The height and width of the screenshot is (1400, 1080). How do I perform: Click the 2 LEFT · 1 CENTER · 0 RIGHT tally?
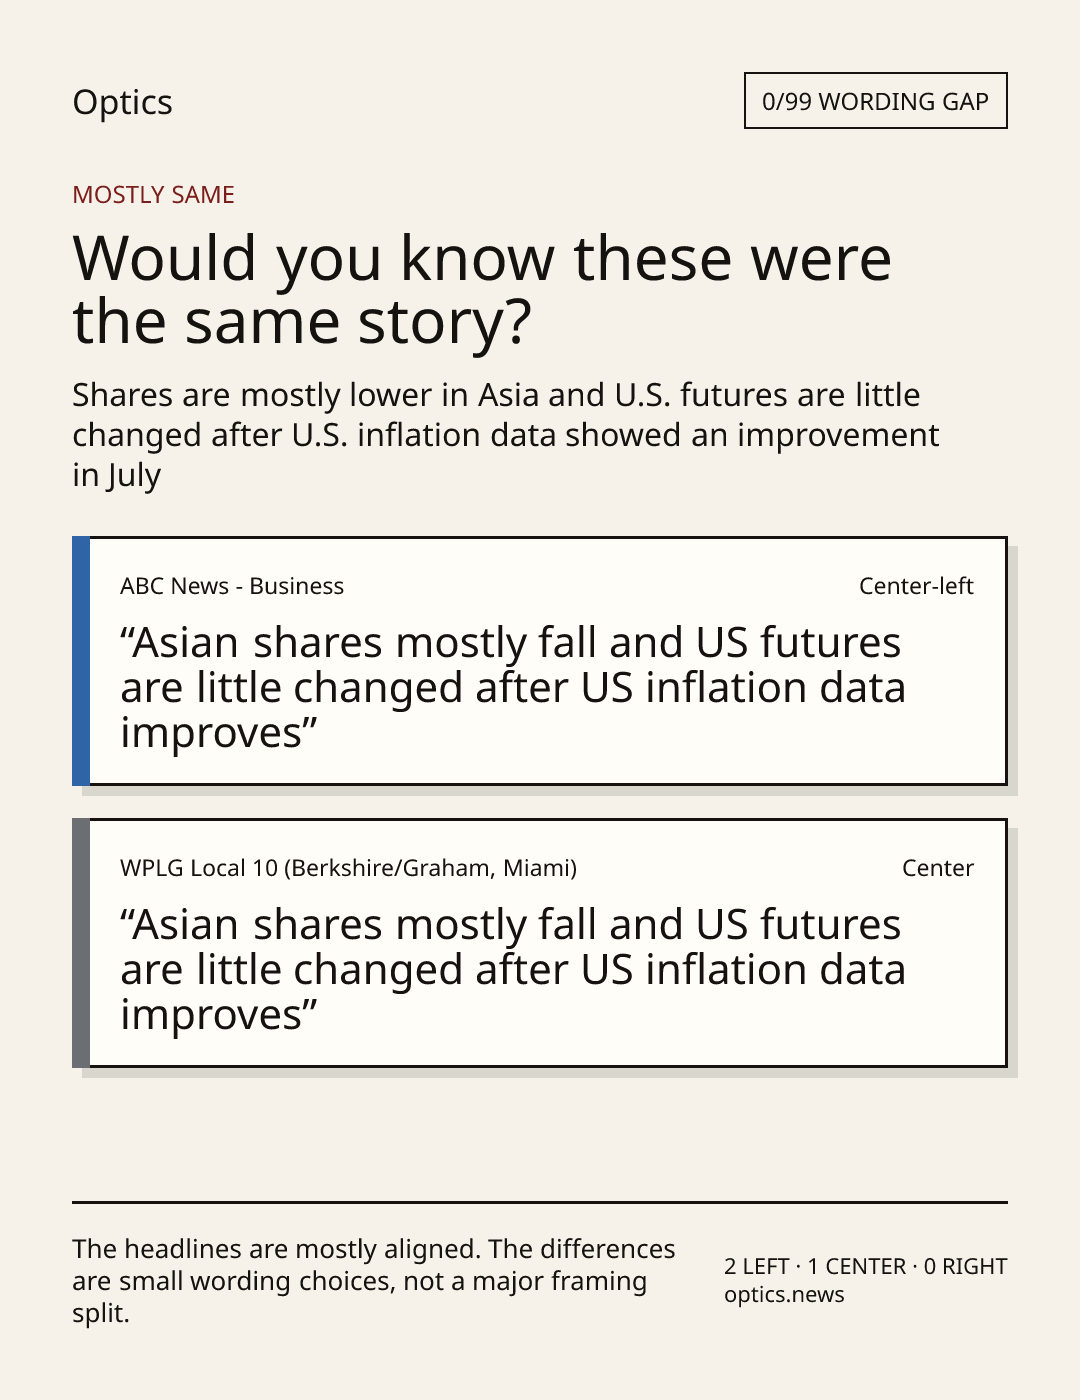(865, 1266)
